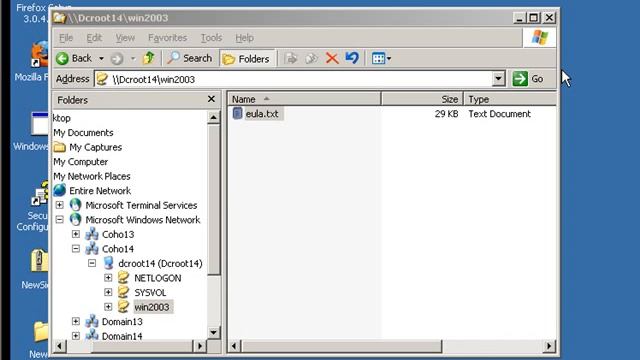Click the dcroot14 computer icon

pos(108,263)
